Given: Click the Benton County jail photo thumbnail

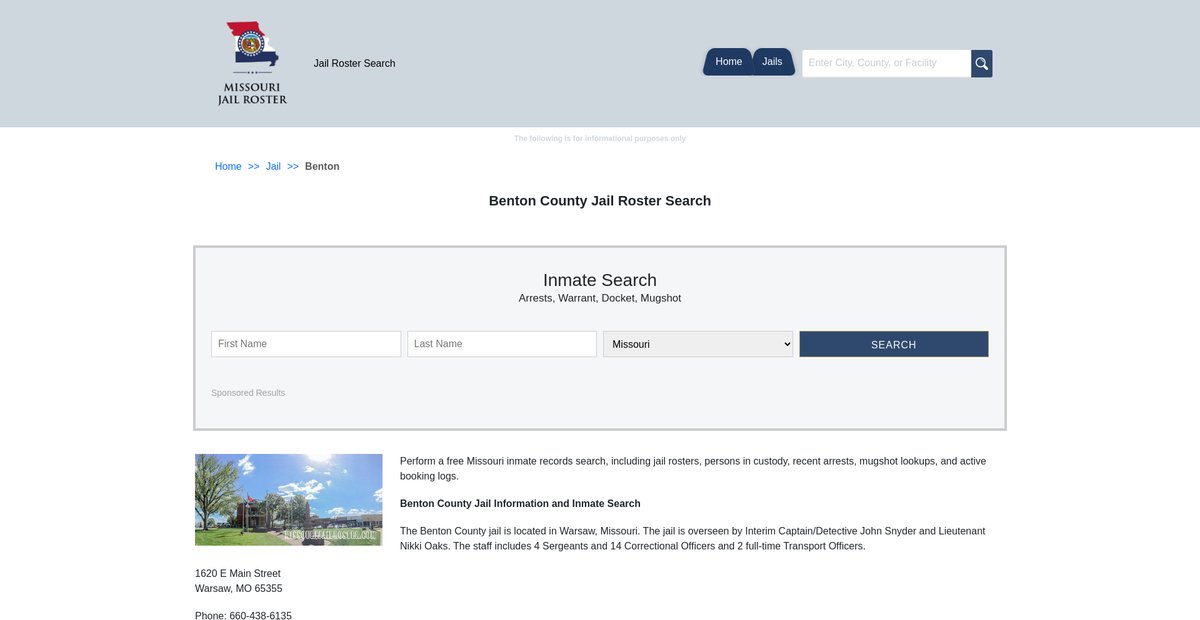Looking at the screenshot, I should pos(289,500).
